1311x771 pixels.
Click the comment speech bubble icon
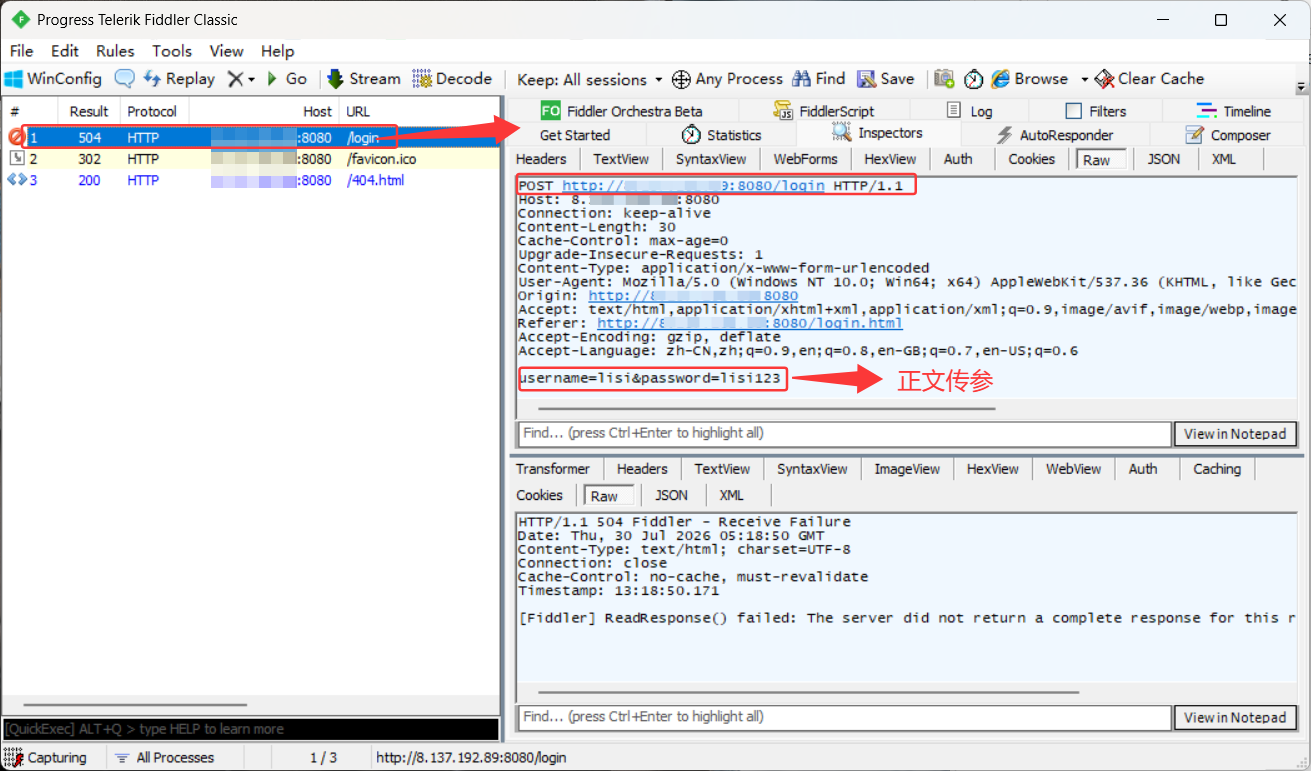point(124,79)
